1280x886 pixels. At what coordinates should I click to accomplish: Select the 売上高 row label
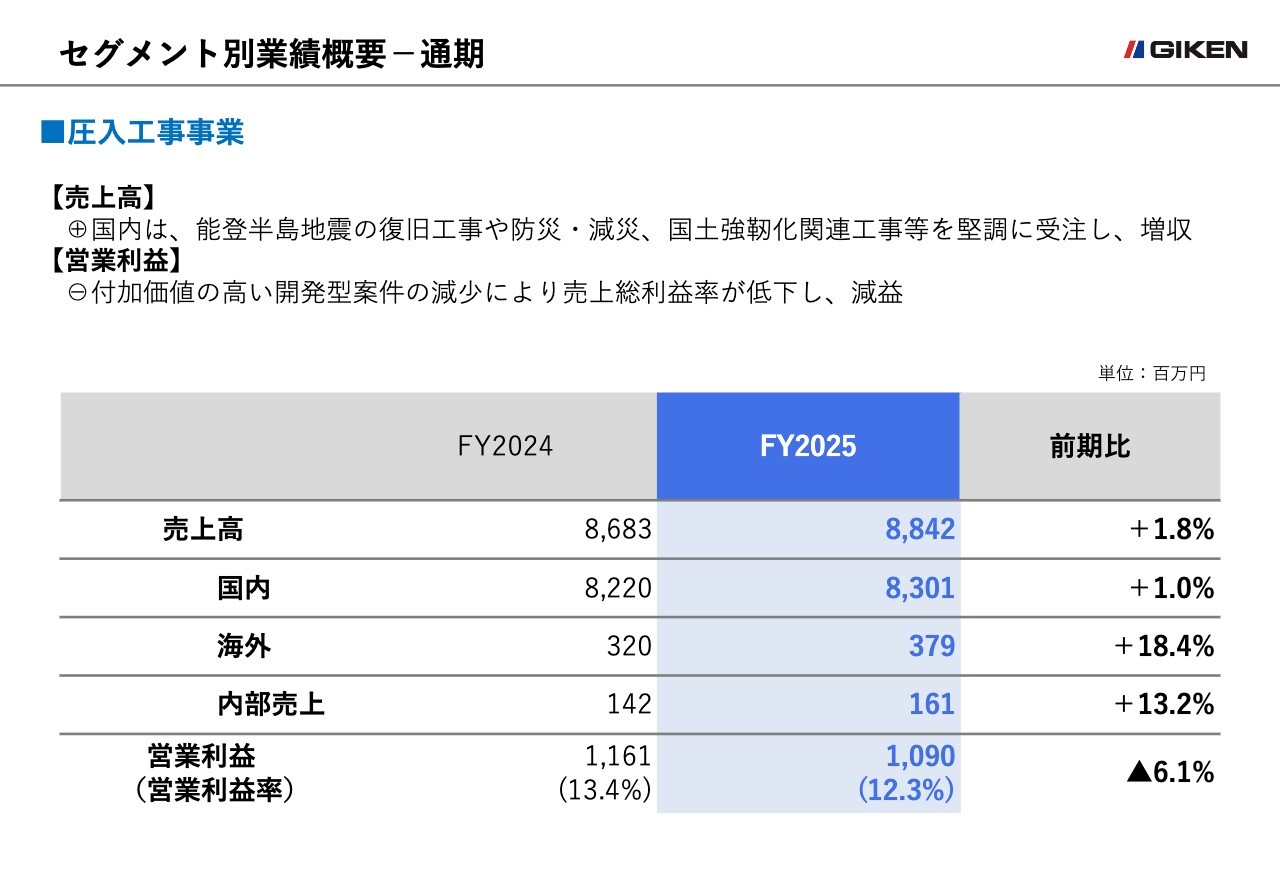click(203, 530)
